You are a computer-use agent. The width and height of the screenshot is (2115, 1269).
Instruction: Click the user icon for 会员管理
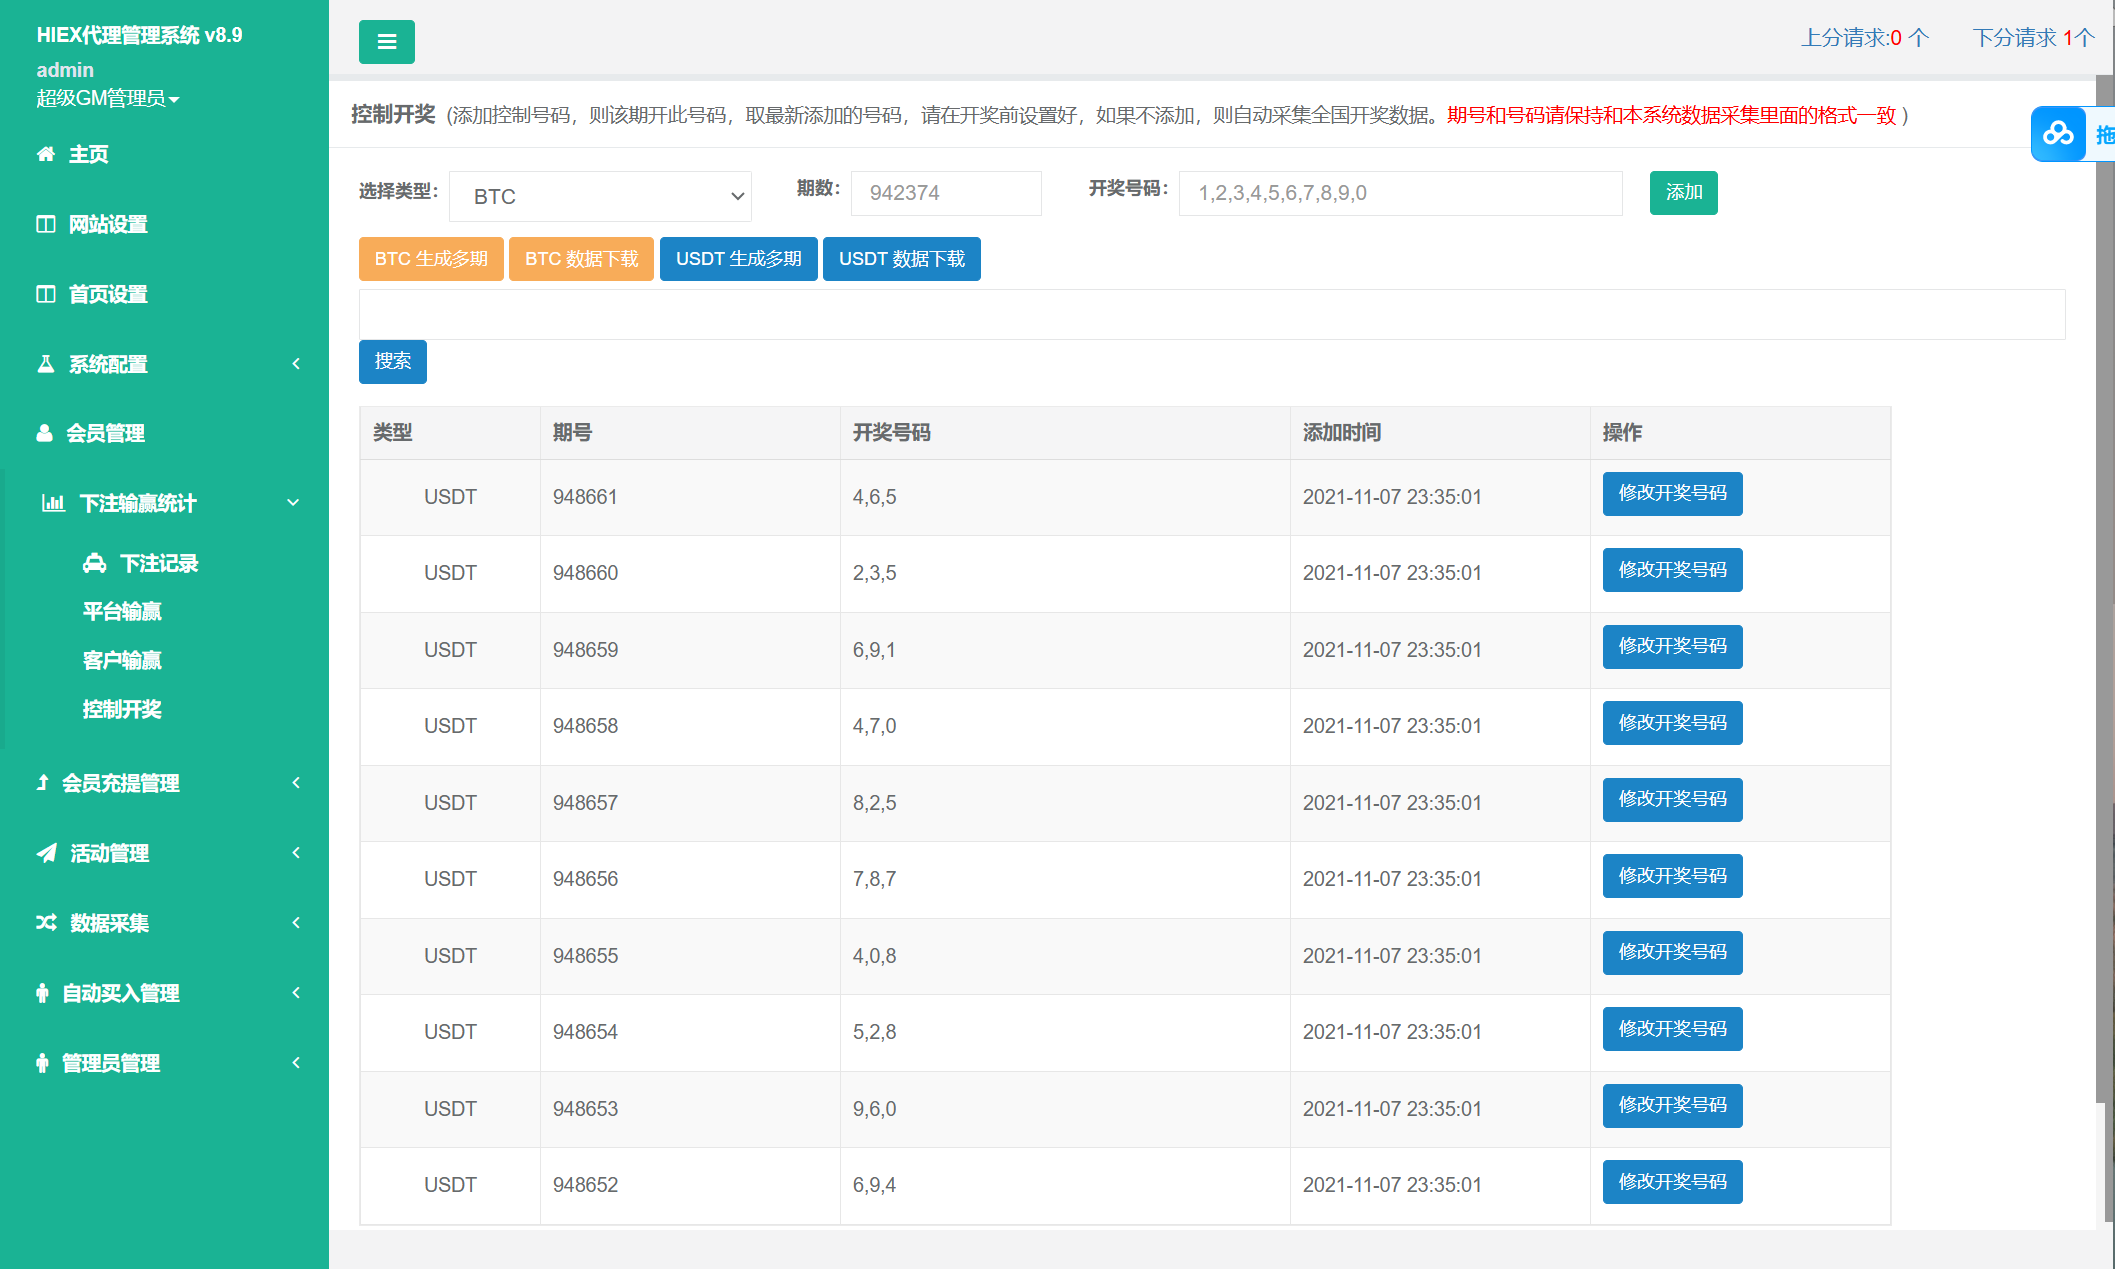[44, 433]
